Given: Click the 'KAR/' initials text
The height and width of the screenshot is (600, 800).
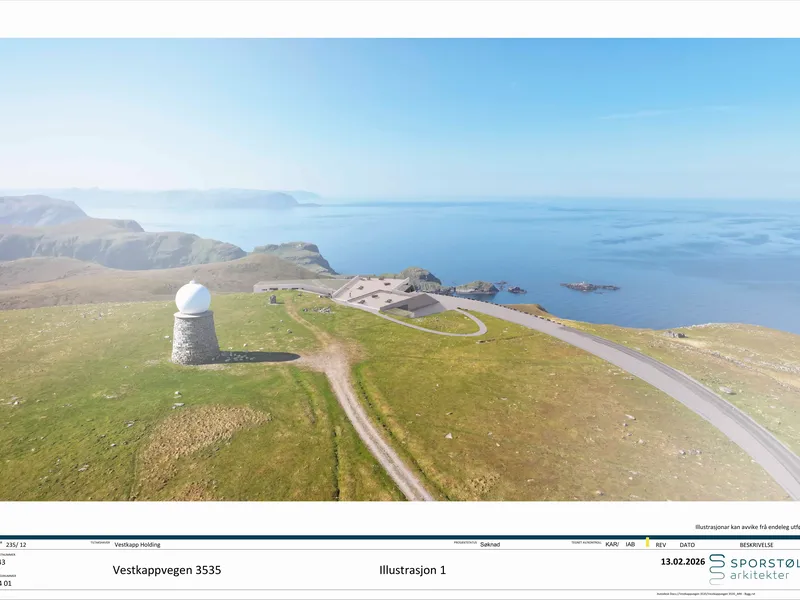Looking at the screenshot, I should pos(612,544).
